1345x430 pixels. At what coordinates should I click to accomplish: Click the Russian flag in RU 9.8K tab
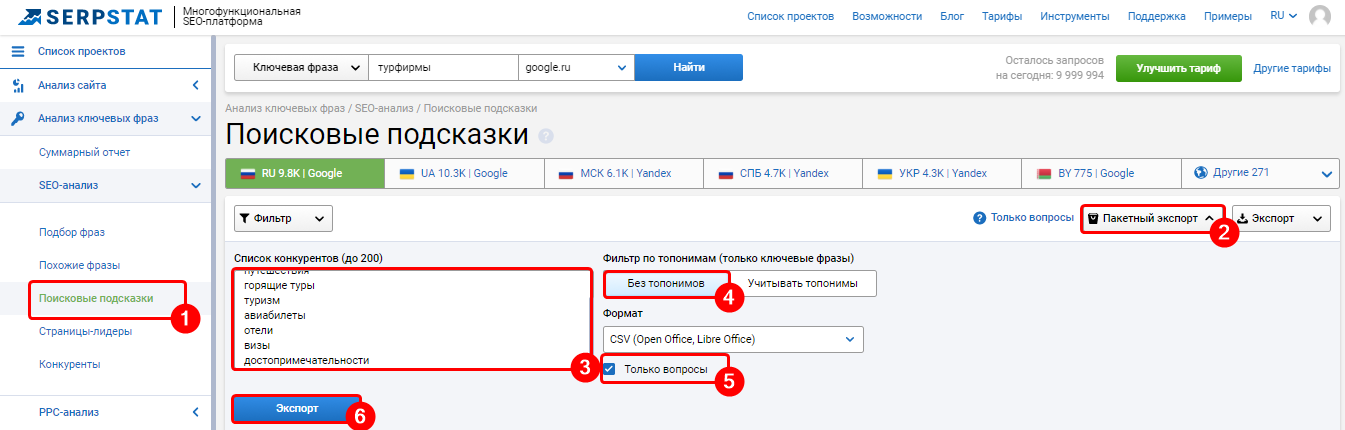(x=247, y=173)
